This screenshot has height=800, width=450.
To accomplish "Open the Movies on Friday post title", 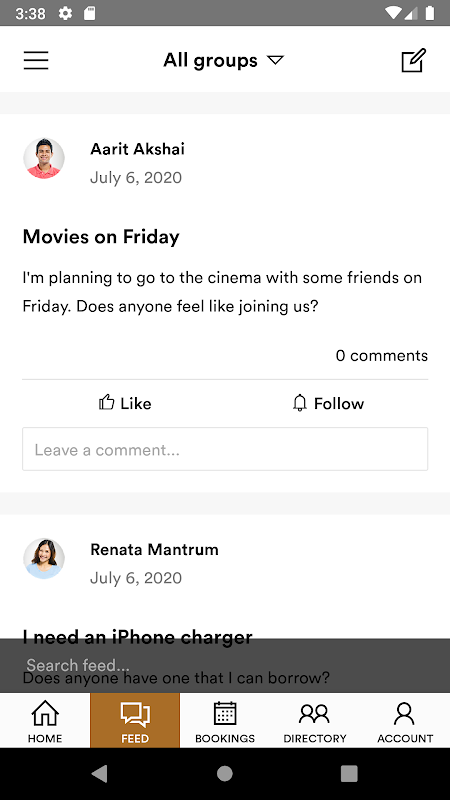I will coord(101,237).
